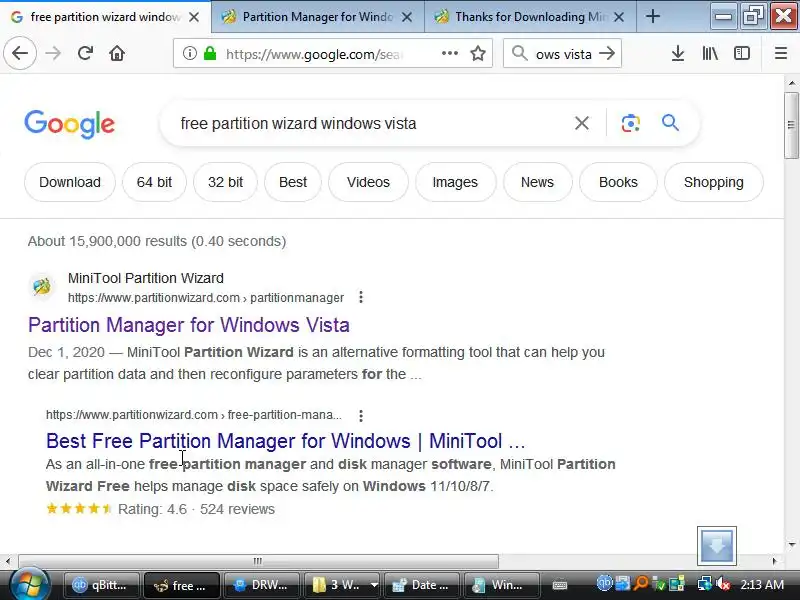This screenshot has height=600, width=800.
Task: Open the Firefox library
Action: (x=710, y=53)
